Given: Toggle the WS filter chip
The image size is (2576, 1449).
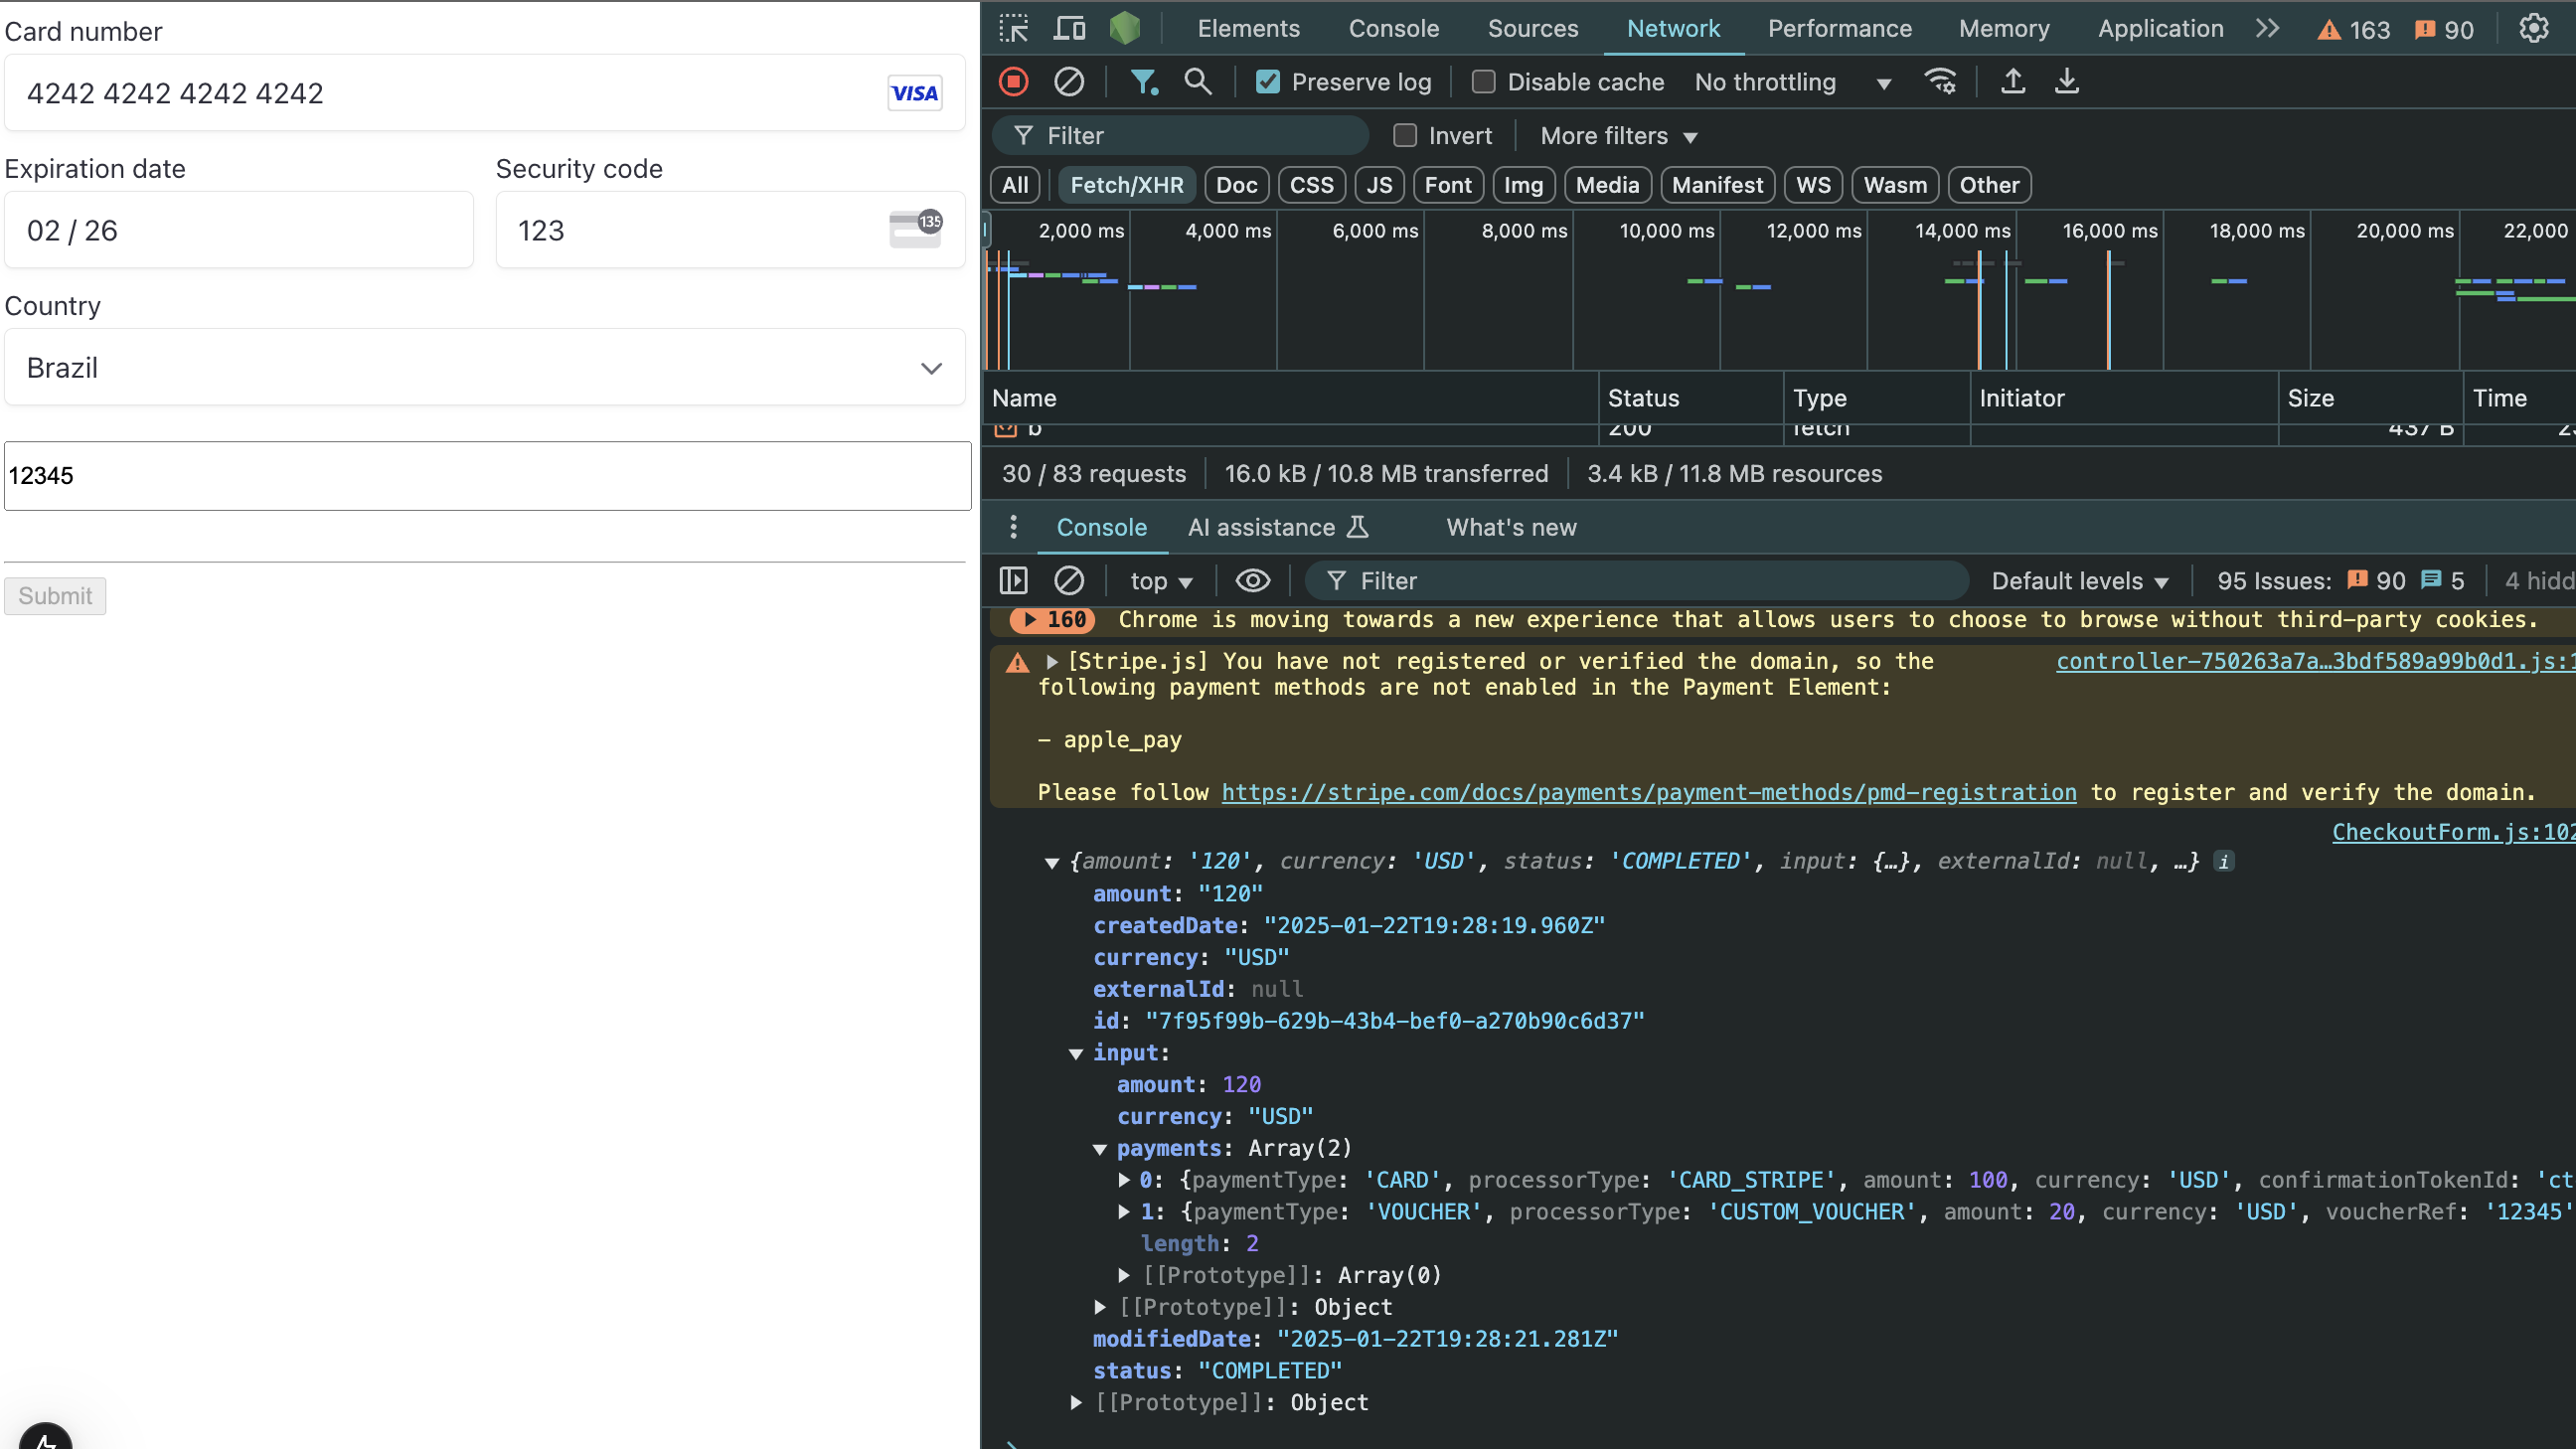Looking at the screenshot, I should tap(1812, 185).
